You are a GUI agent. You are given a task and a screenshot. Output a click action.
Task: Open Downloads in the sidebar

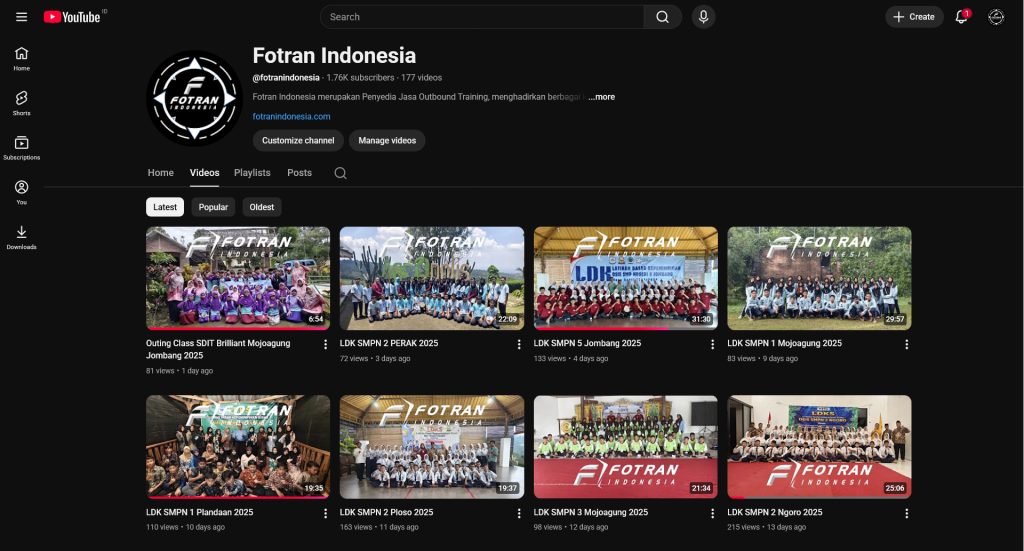pyautogui.click(x=21, y=237)
